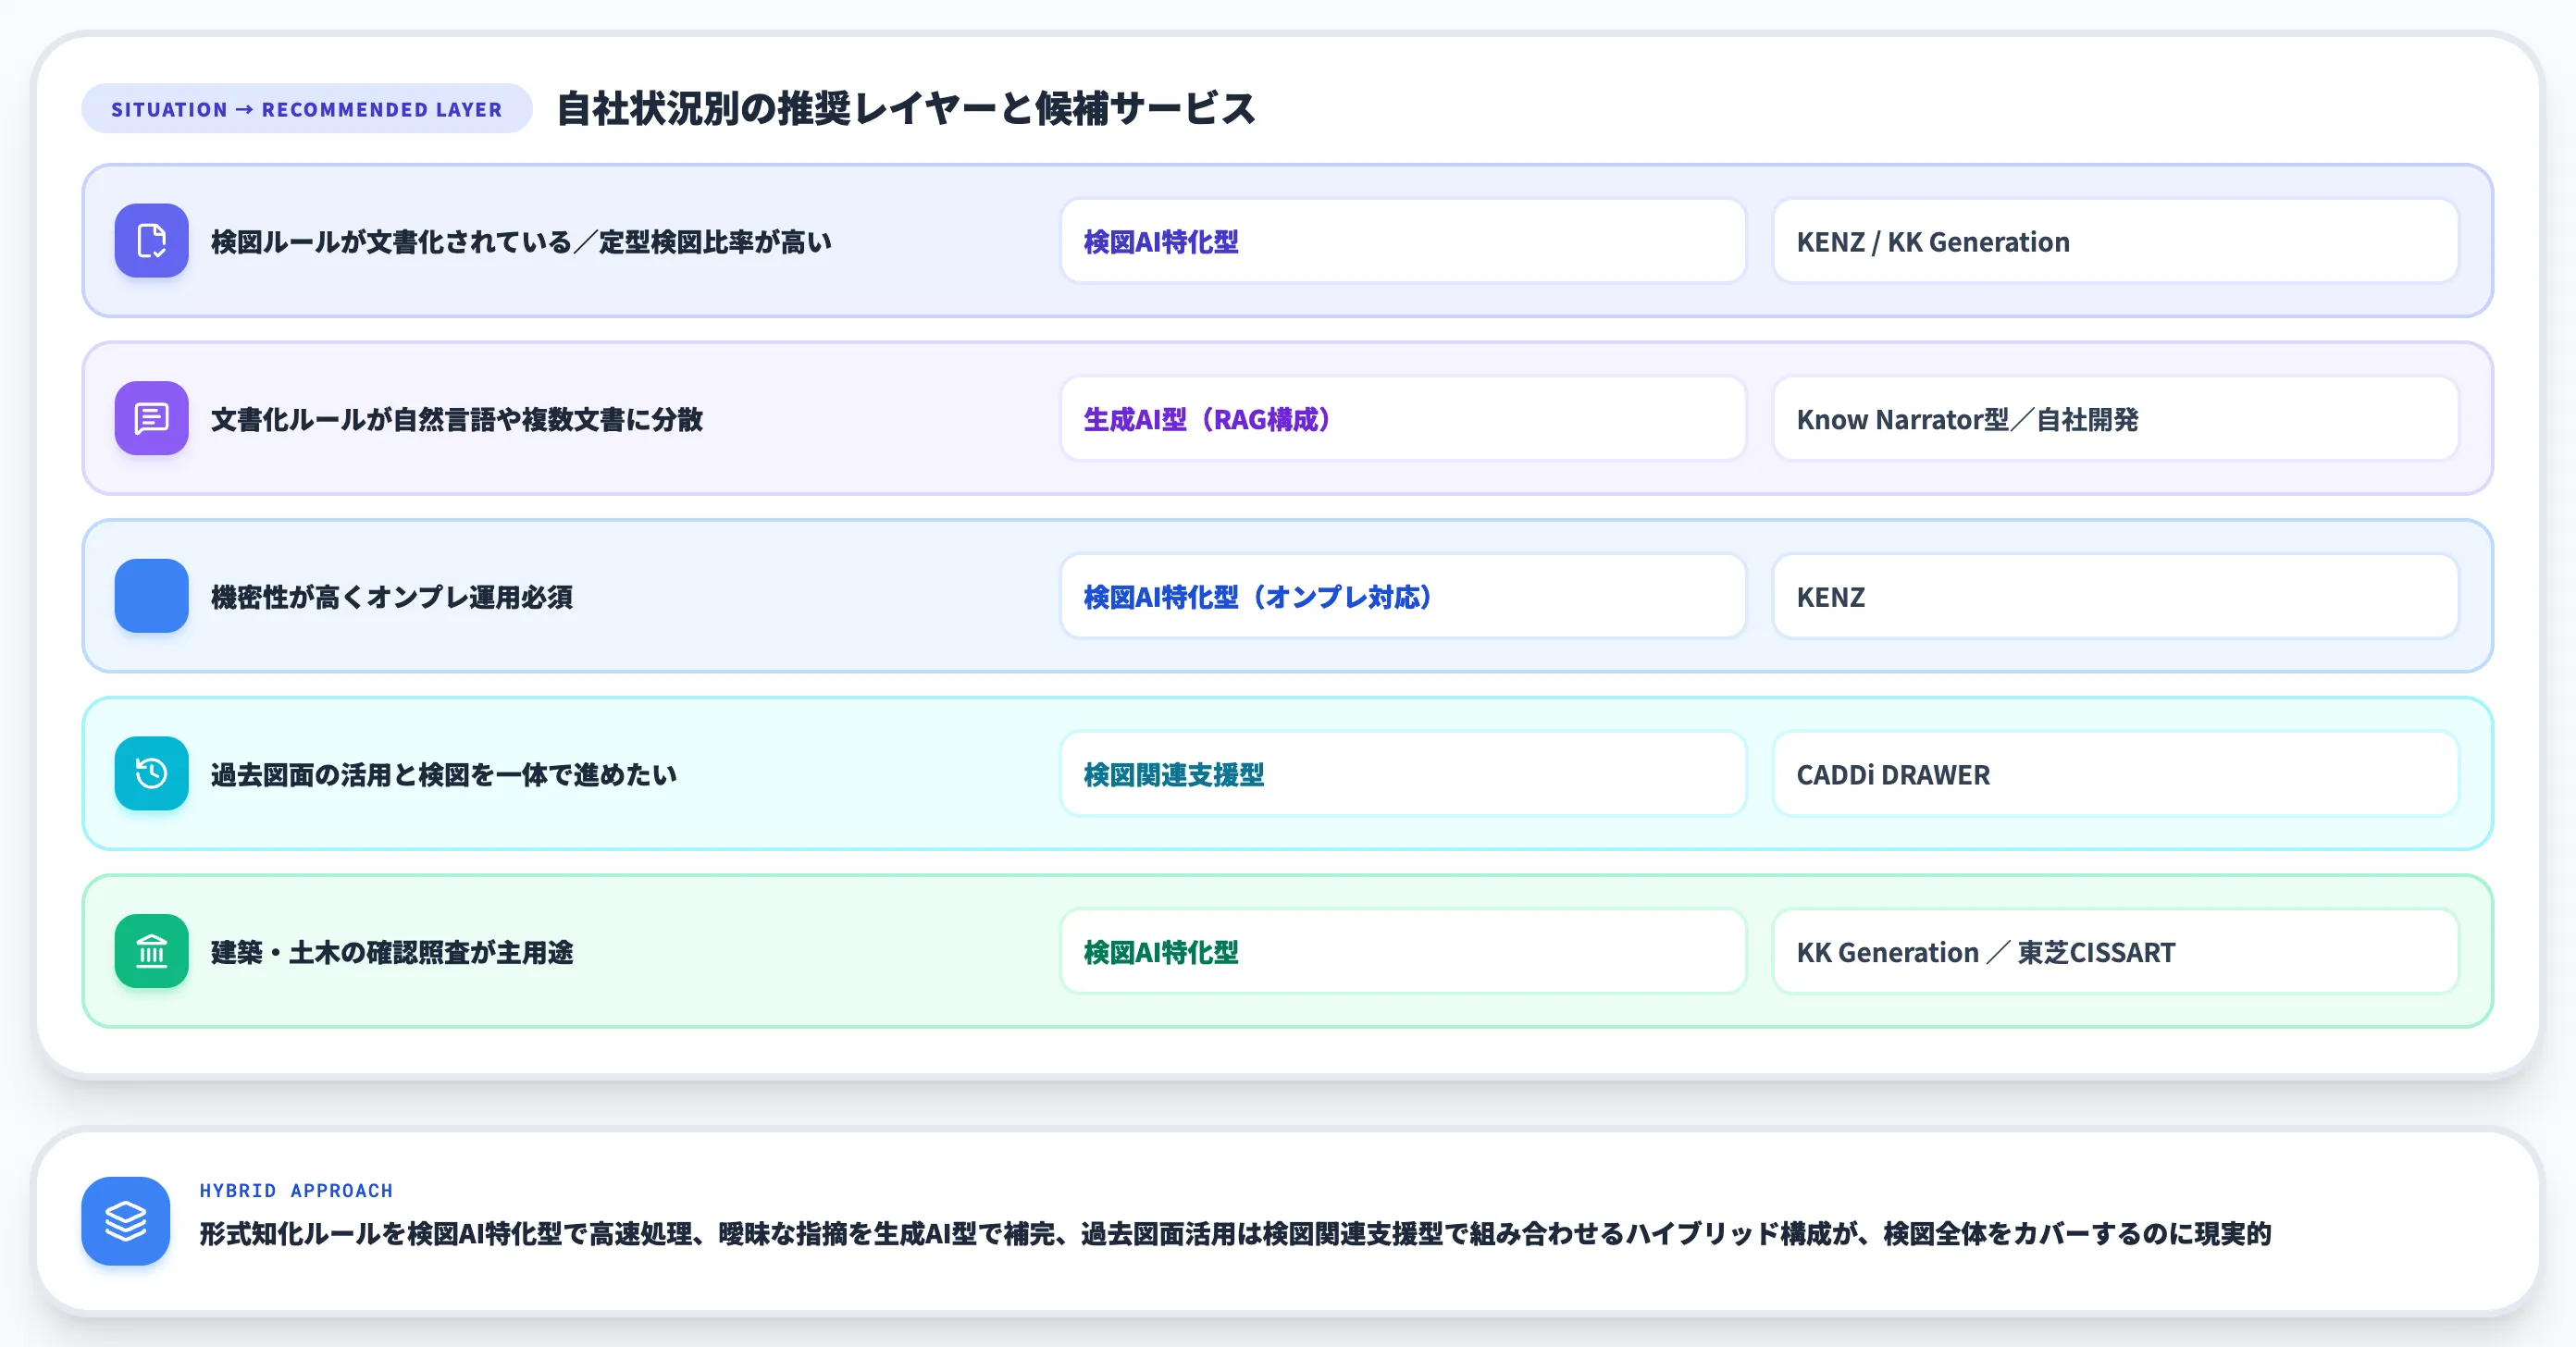Click the HYBRID APPROACH label

(x=296, y=1190)
